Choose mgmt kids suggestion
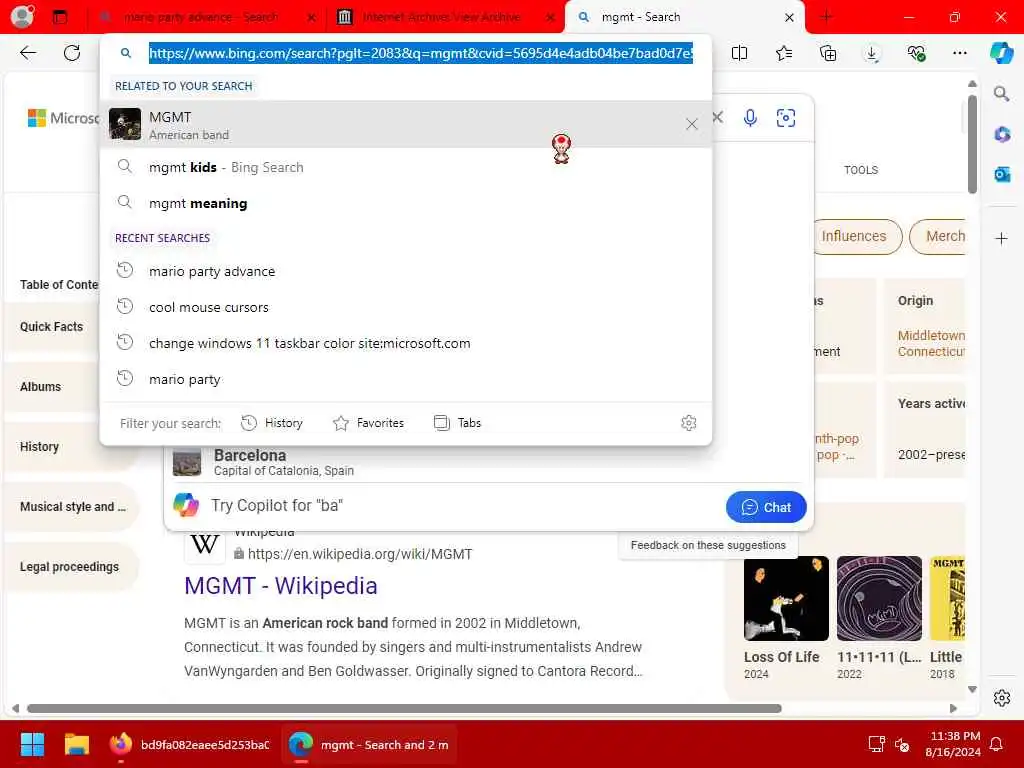Viewport: 1024px width, 768px height. click(406, 167)
